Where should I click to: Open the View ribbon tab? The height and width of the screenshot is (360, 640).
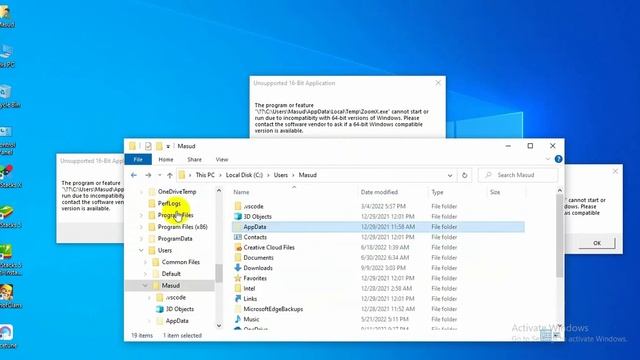222,160
